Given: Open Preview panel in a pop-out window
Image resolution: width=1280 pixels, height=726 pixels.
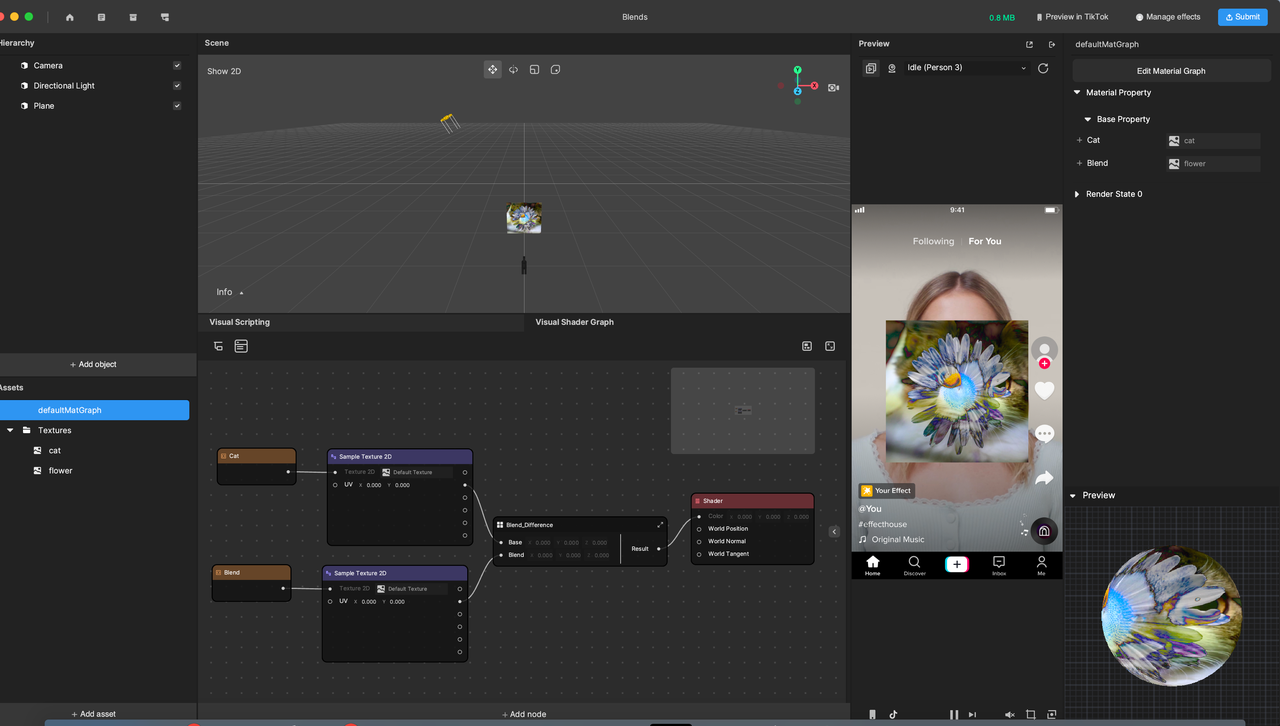Looking at the screenshot, I should click(1029, 44).
